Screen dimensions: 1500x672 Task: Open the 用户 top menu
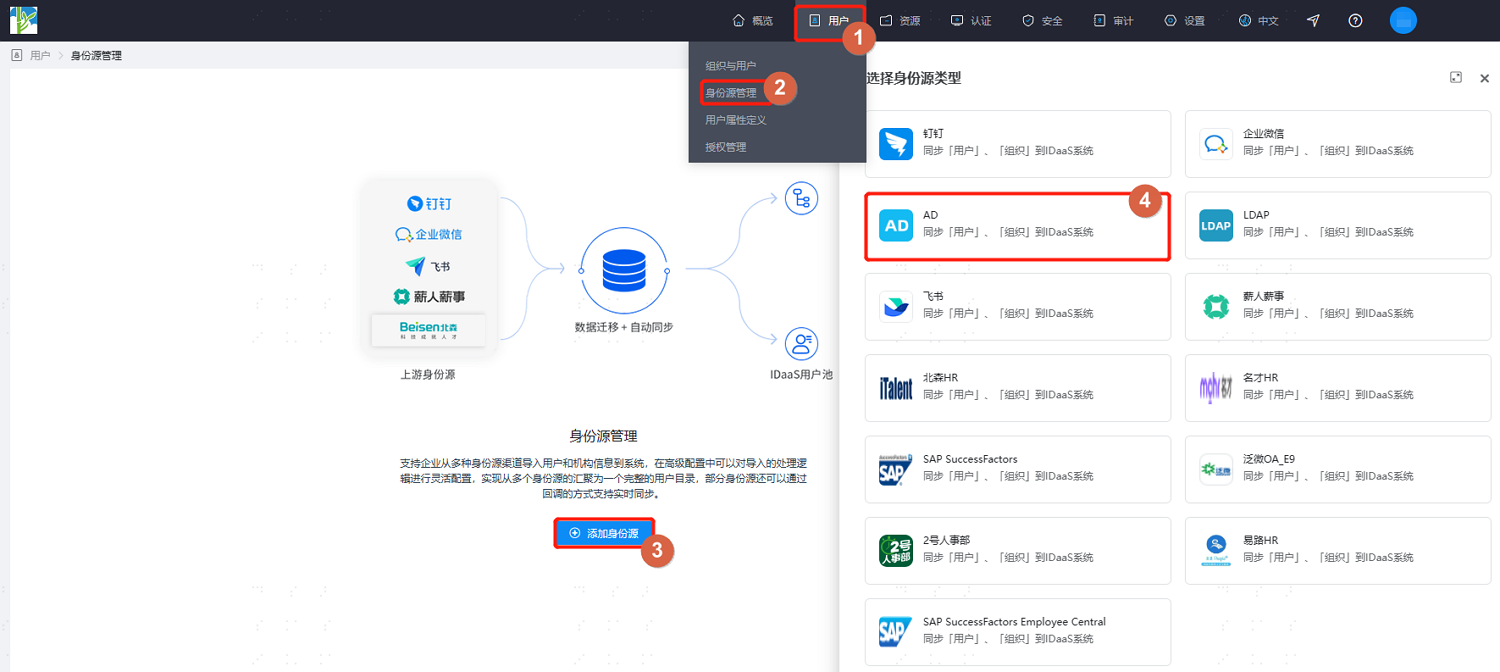point(830,20)
